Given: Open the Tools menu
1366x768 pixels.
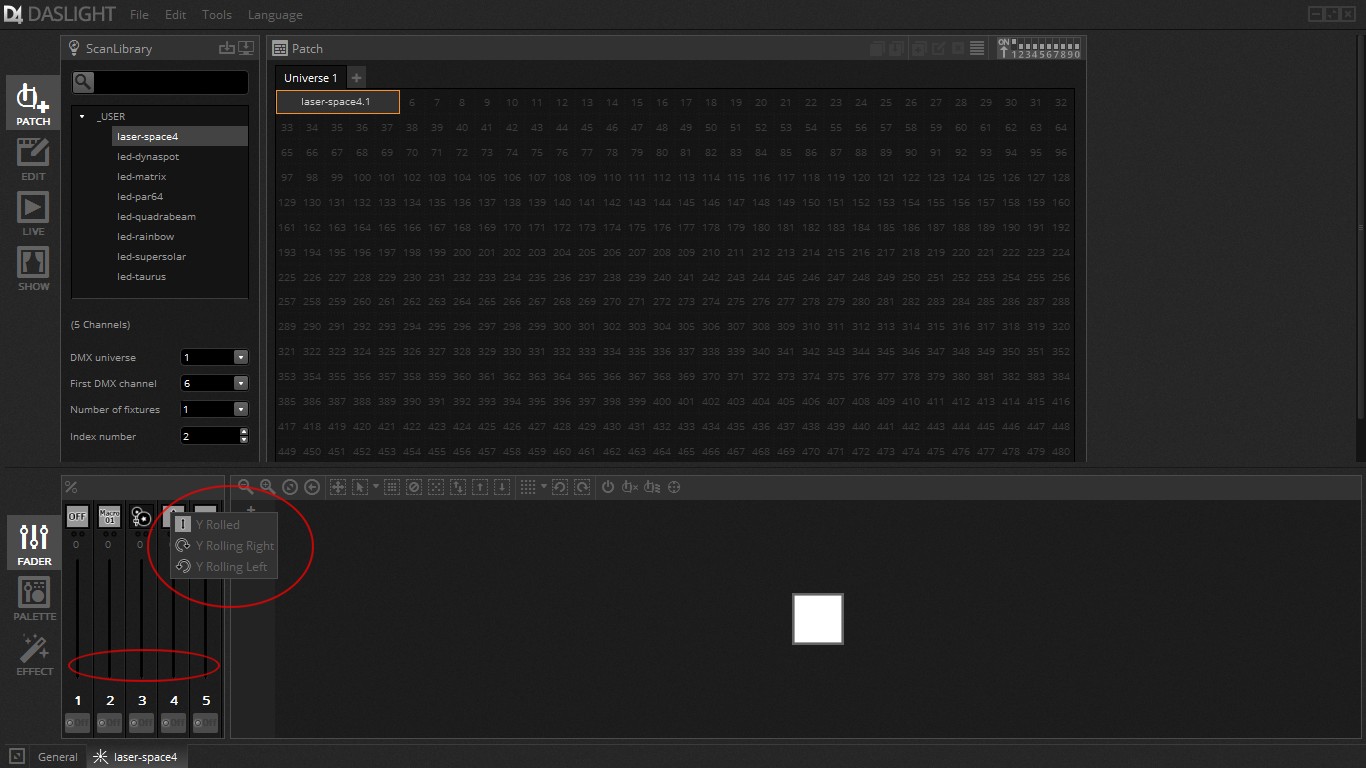Looking at the screenshot, I should pos(217,15).
